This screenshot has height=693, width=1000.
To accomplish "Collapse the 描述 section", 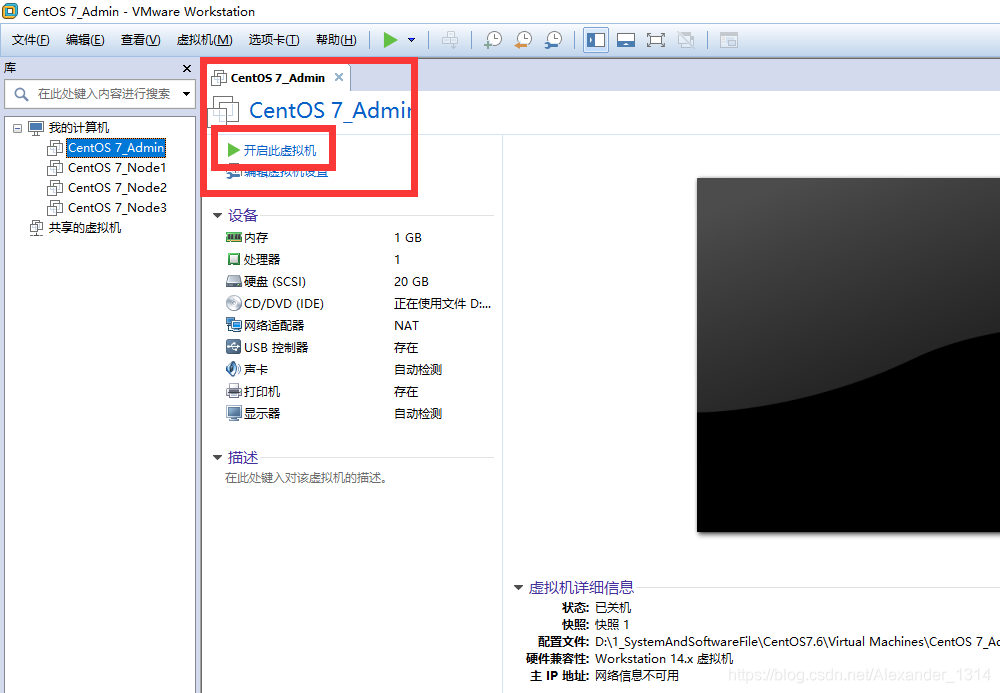I will pos(217,458).
